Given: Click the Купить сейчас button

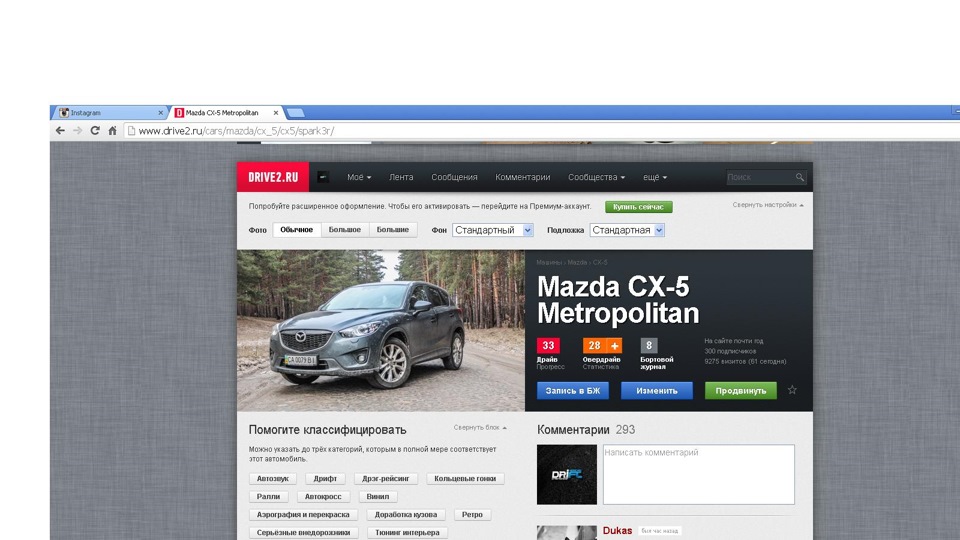Looking at the screenshot, I should [x=639, y=207].
